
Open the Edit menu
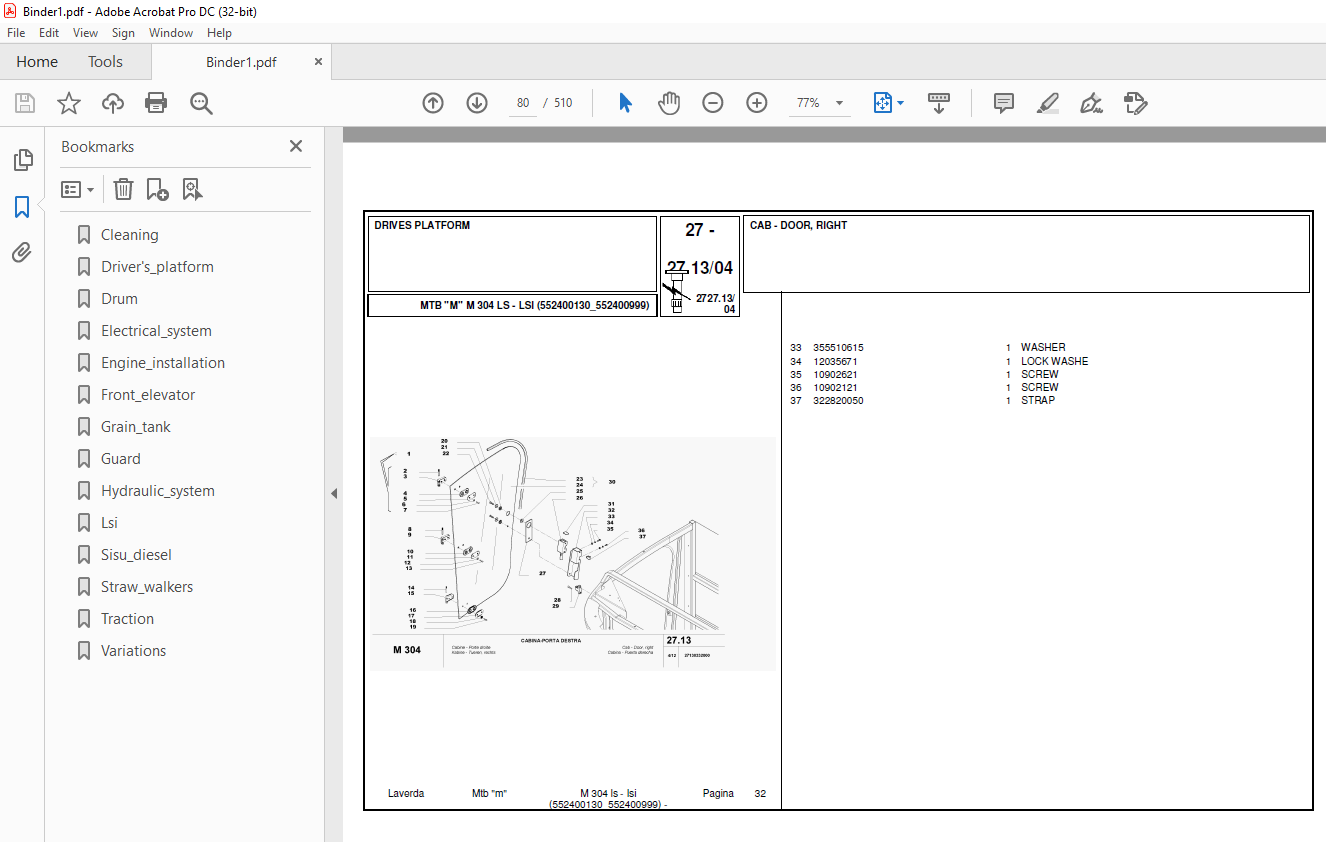coord(49,33)
